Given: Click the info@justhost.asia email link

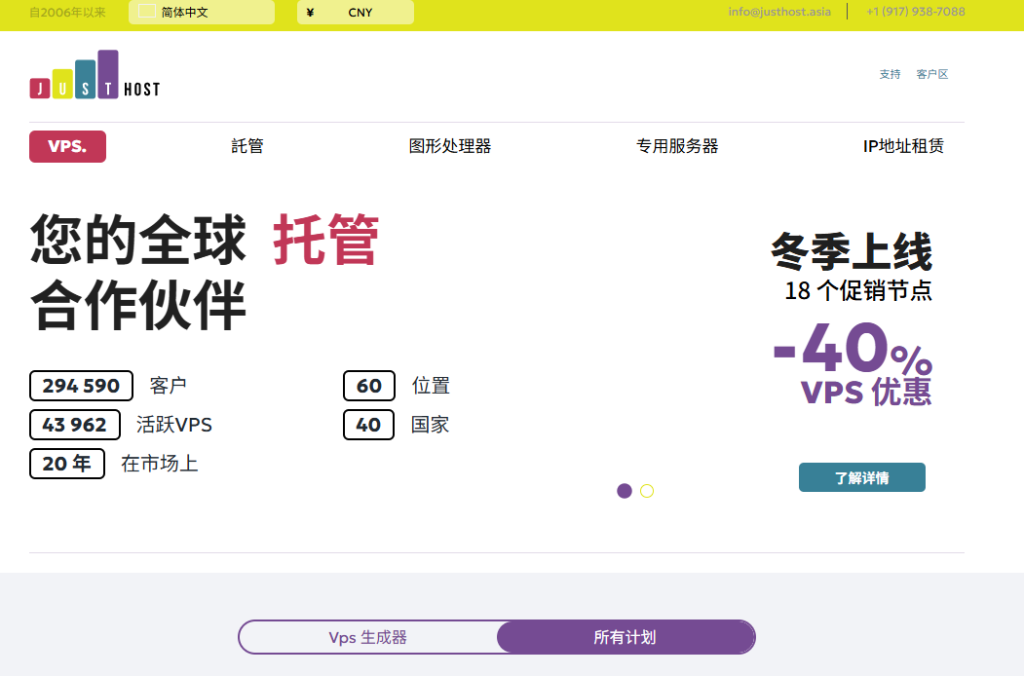Looking at the screenshot, I should coord(779,12).
